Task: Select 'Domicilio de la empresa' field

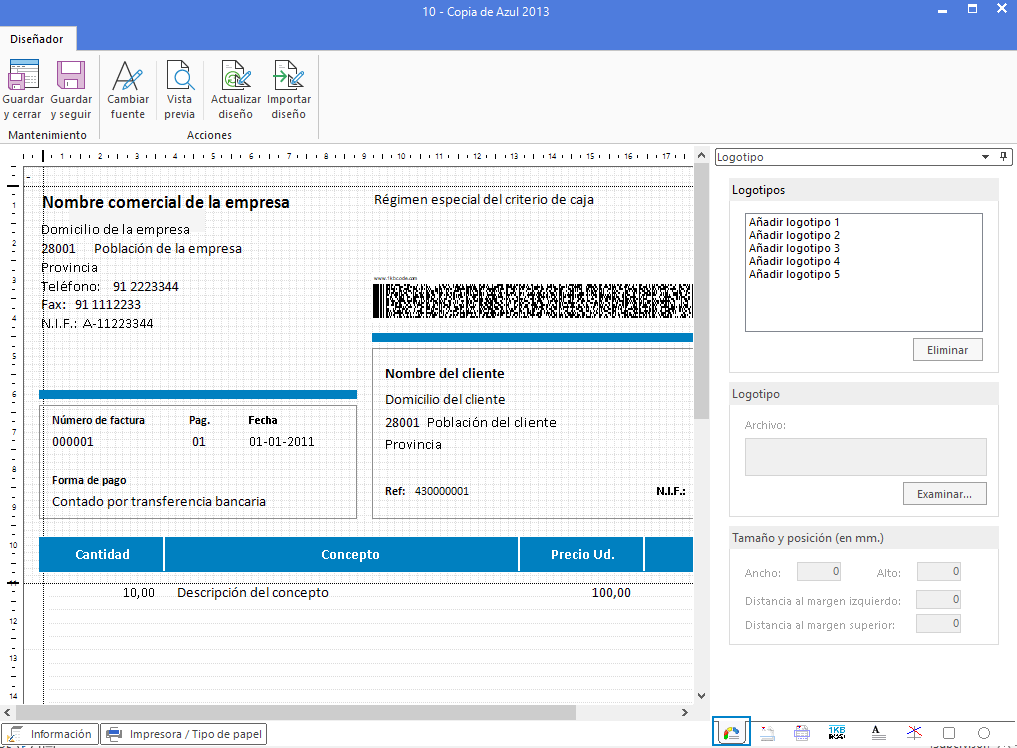Action: pos(115,230)
